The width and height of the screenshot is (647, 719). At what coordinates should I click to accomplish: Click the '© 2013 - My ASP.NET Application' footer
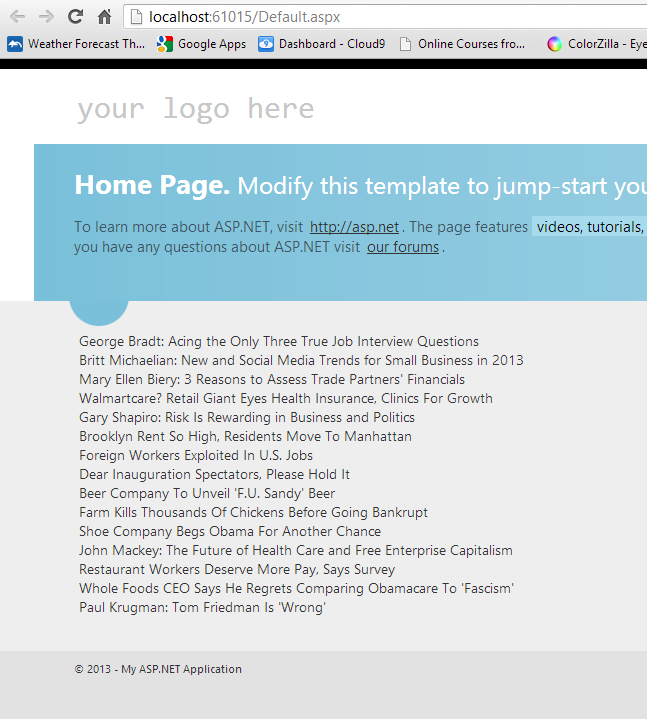[x=158, y=669]
